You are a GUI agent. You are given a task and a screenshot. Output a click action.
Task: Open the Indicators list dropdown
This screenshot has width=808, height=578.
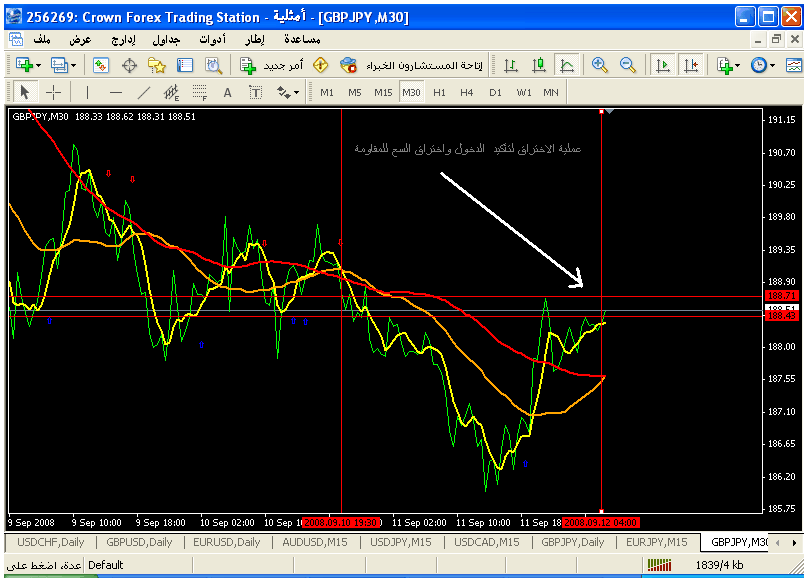click(737, 65)
